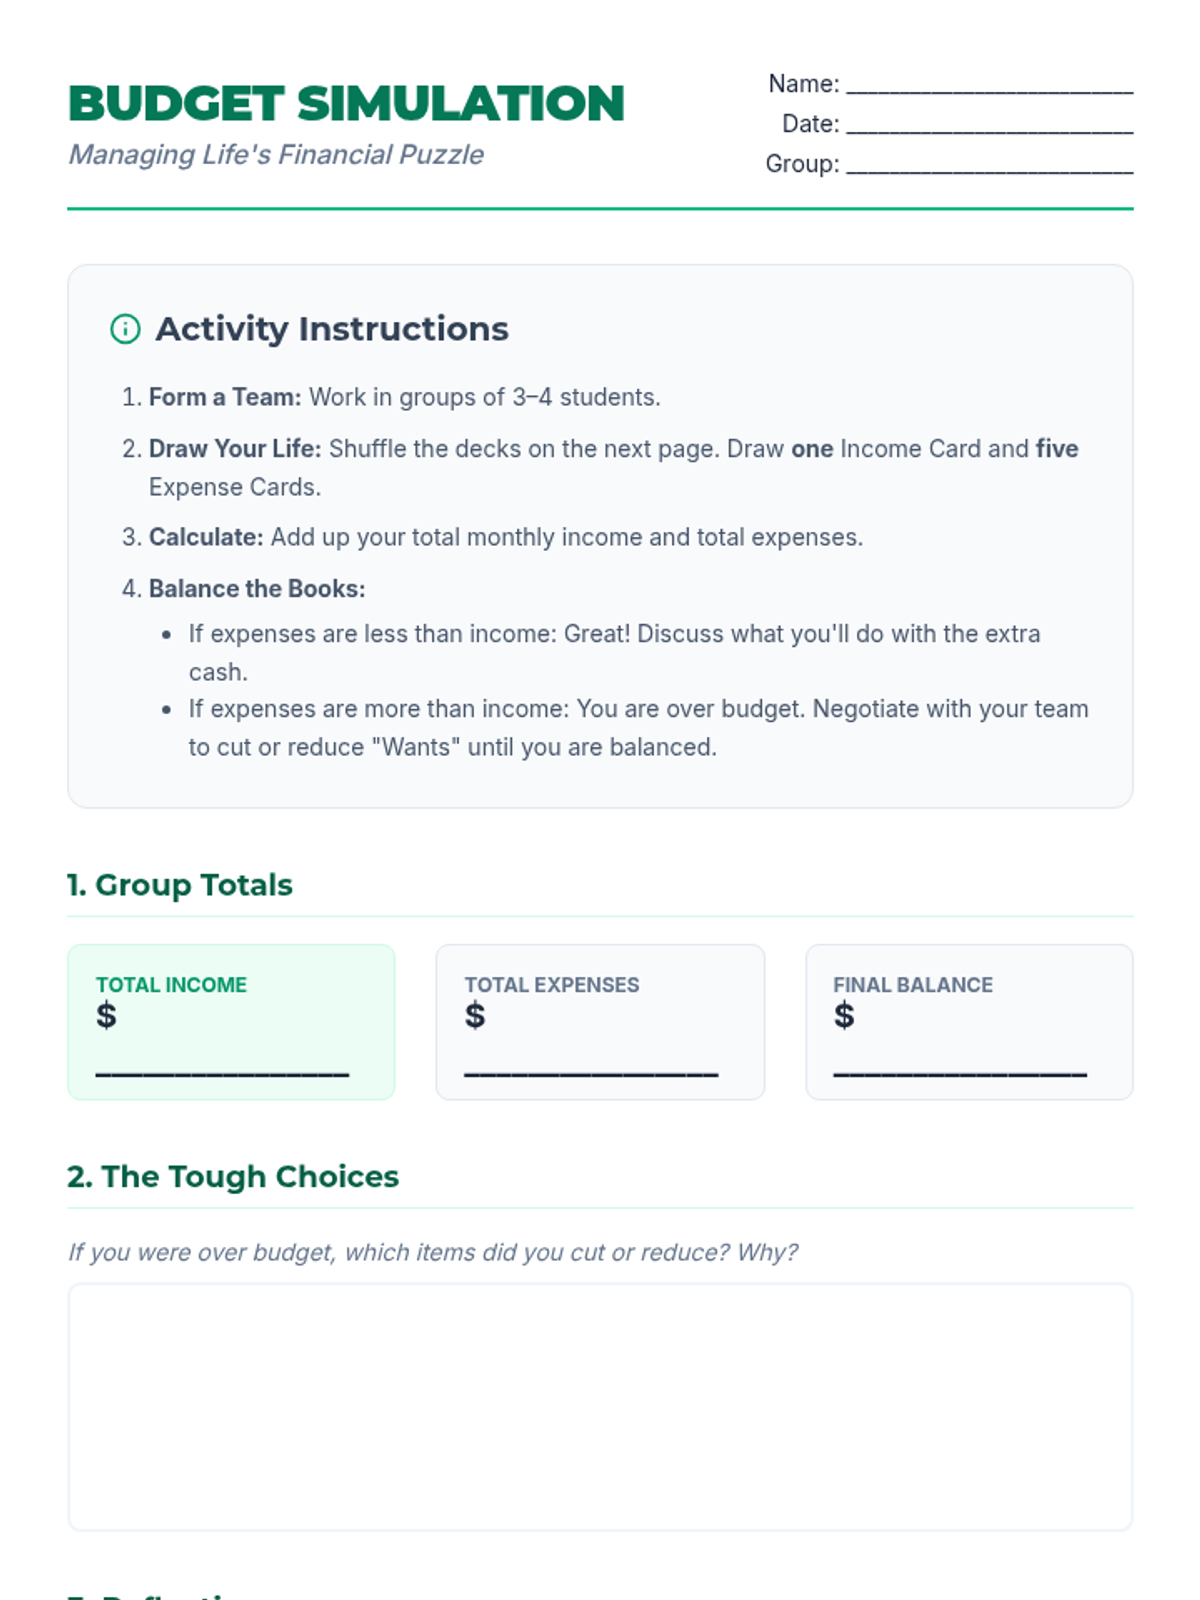
Task: Click the info icon beside Activity Instructions
Action: (125, 329)
